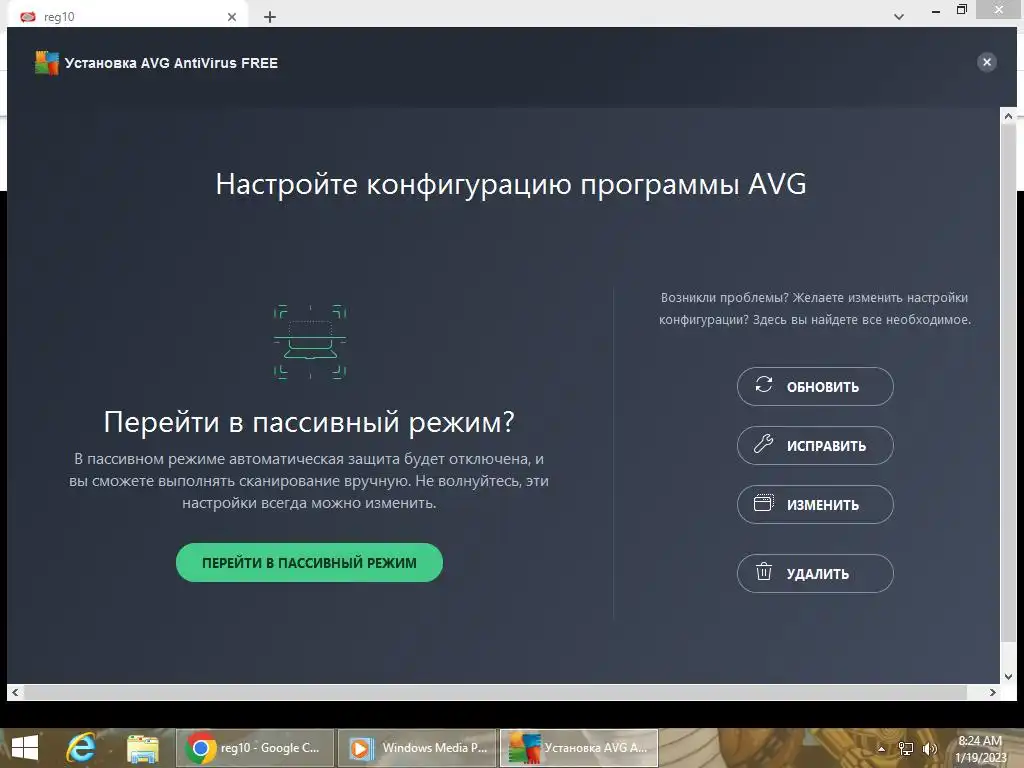1024x768 pixels.
Task: Open the taskbar clock and date
Action: click(x=980, y=748)
